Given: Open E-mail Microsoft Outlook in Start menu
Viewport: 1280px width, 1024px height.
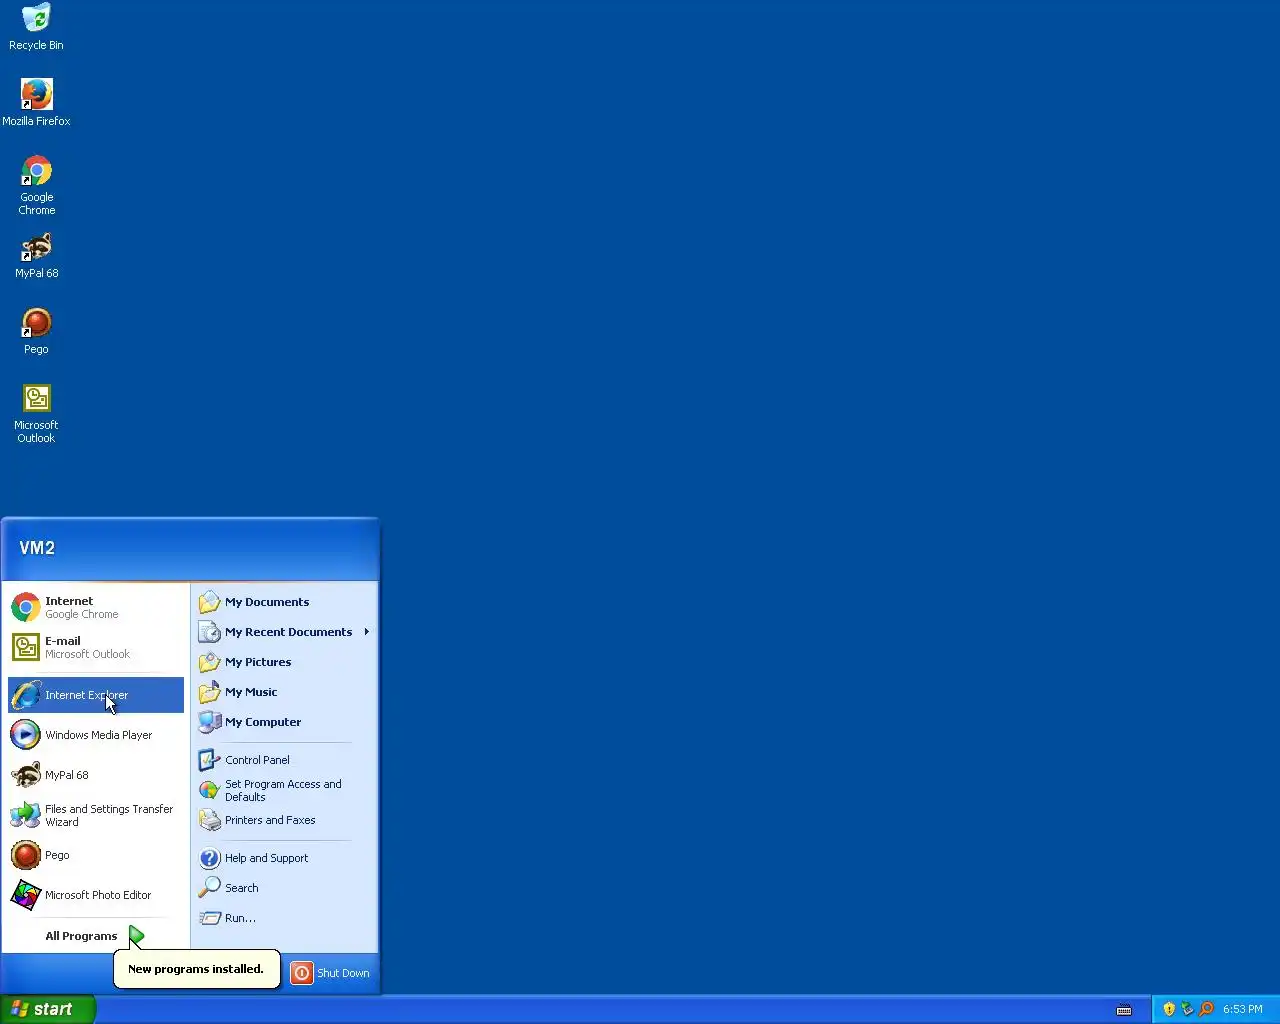Looking at the screenshot, I should [x=96, y=647].
